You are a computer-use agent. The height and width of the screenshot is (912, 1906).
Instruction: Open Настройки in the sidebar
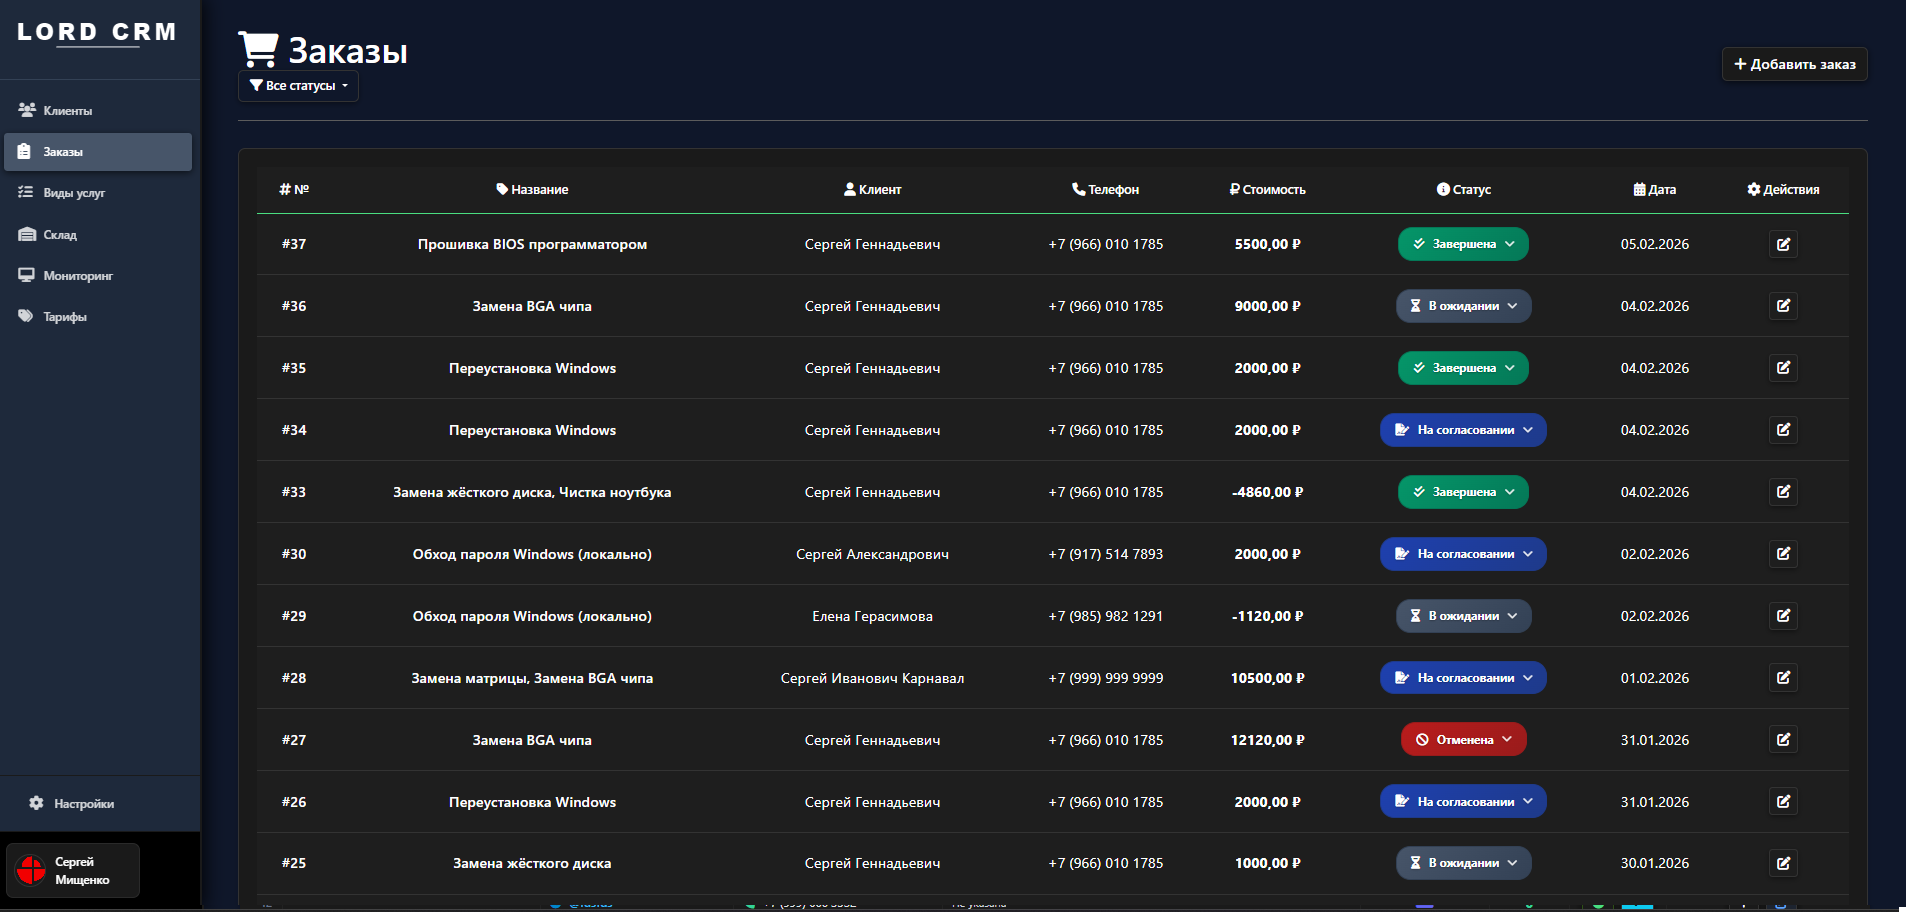point(83,804)
